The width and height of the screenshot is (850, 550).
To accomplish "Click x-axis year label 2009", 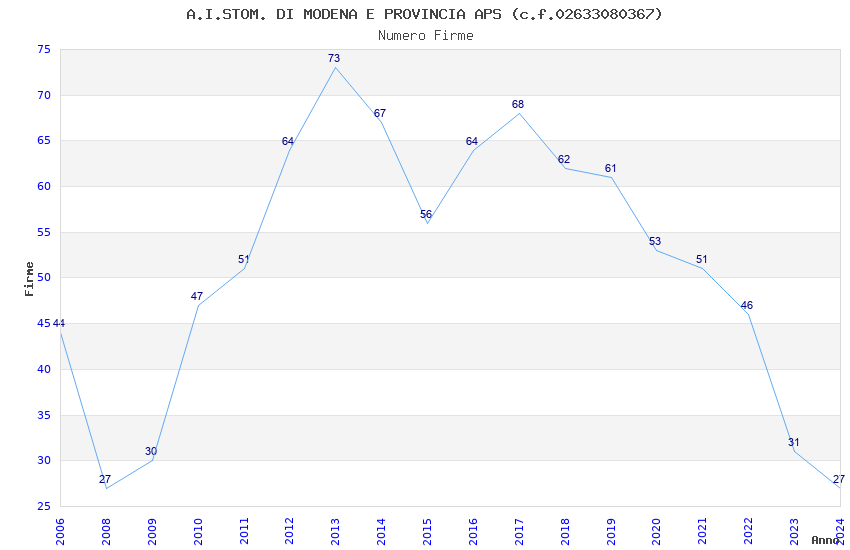I will tap(152, 531).
